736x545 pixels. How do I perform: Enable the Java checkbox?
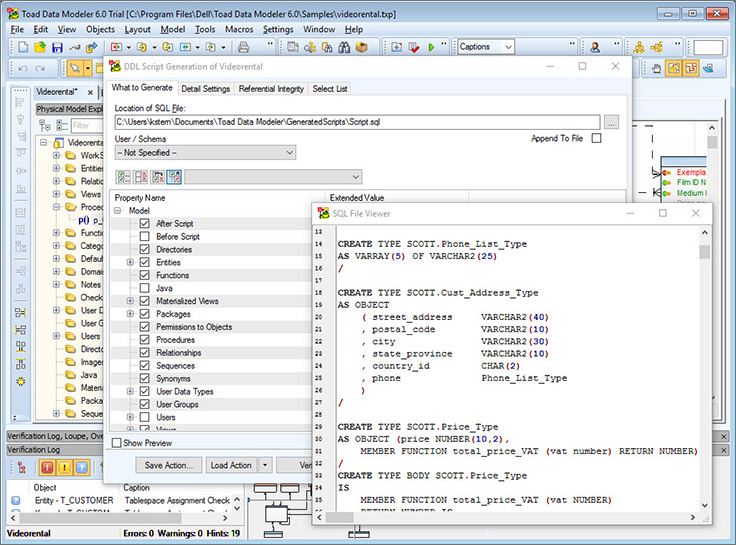[145, 288]
